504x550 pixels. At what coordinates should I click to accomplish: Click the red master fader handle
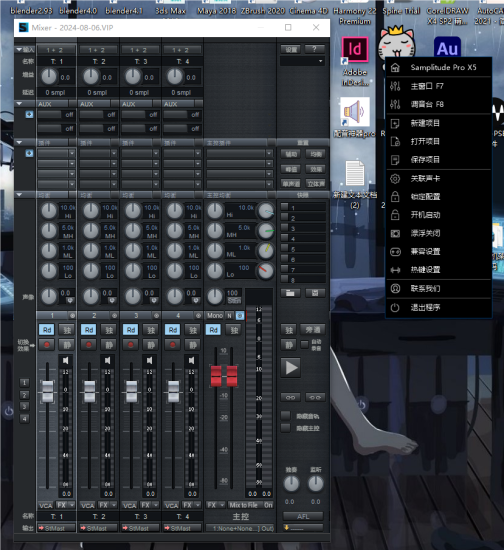coord(224,375)
